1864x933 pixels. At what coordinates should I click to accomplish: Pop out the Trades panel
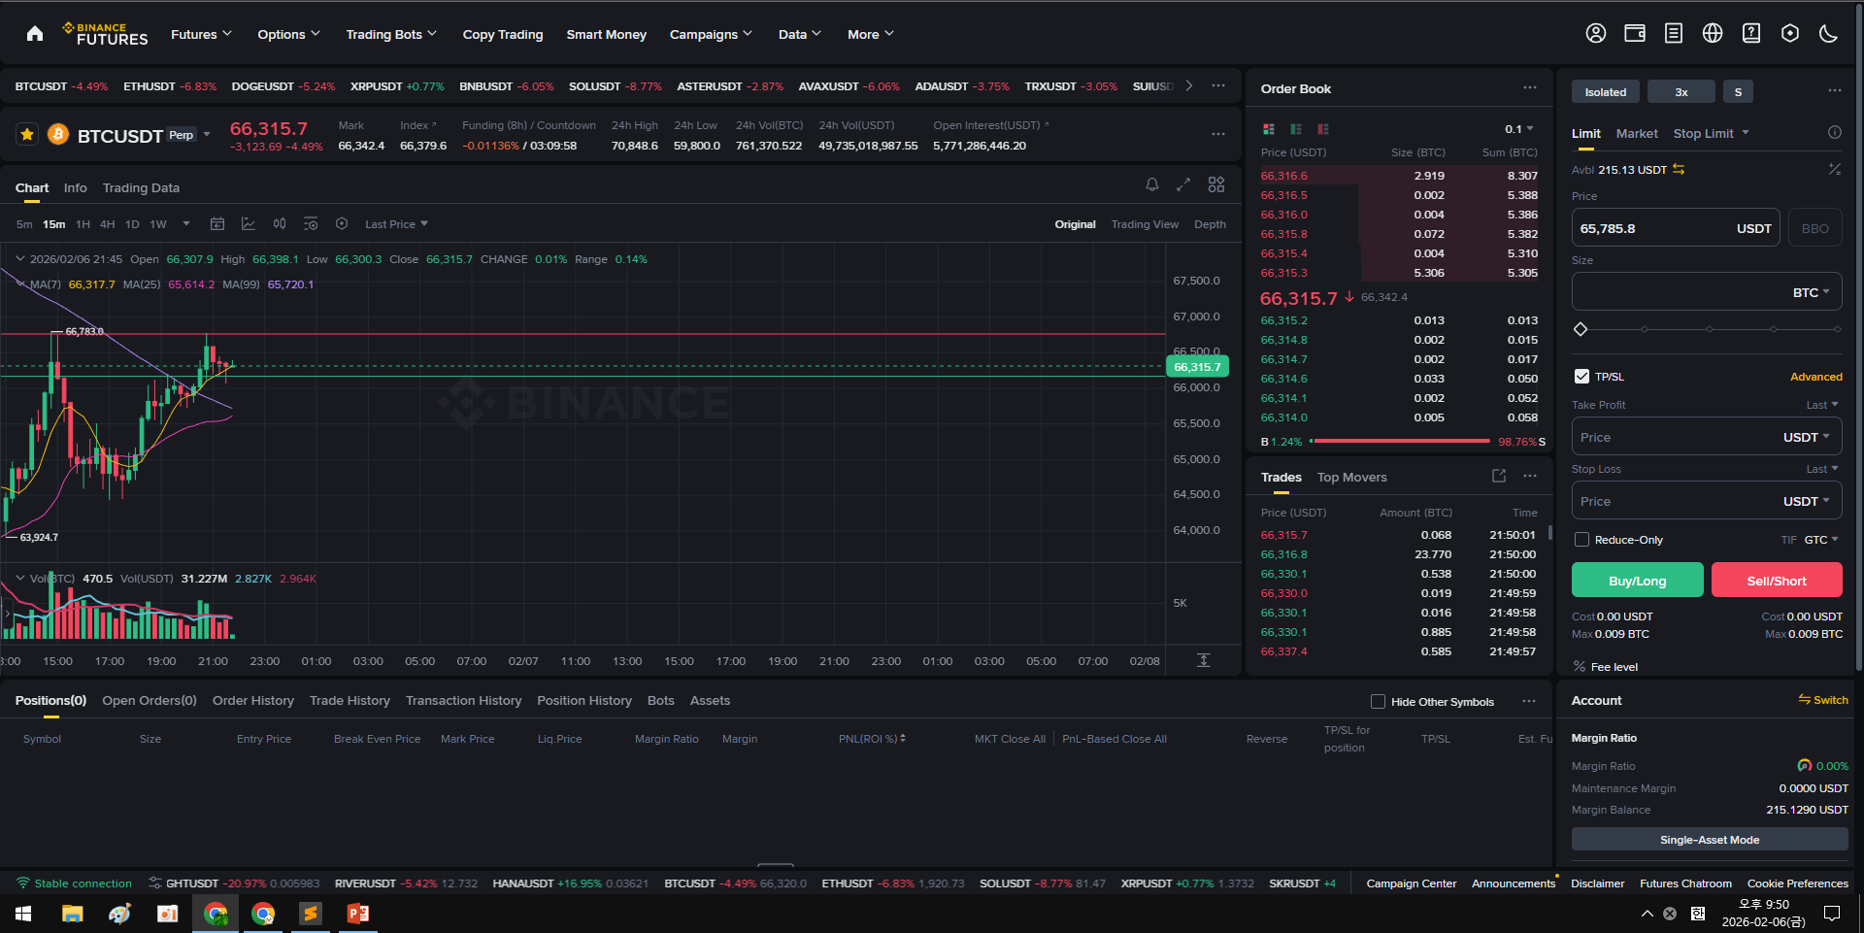pyautogui.click(x=1498, y=476)
